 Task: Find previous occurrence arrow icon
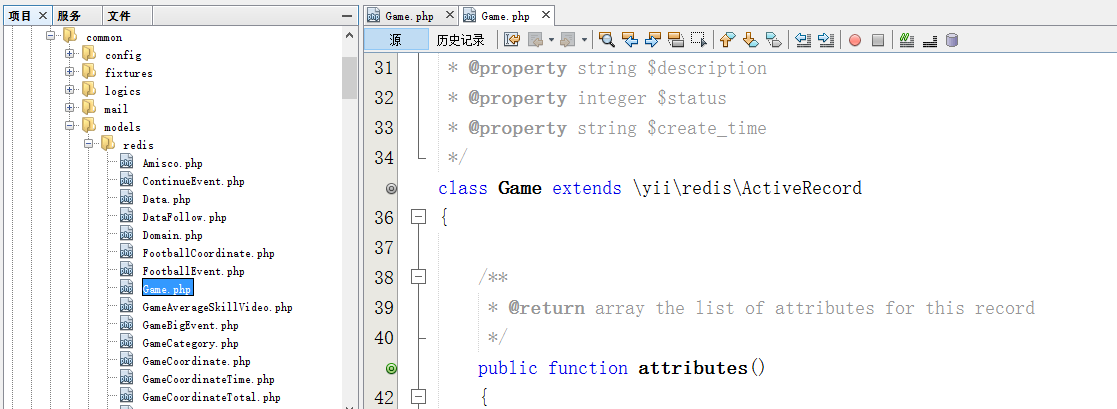(630, 40)
